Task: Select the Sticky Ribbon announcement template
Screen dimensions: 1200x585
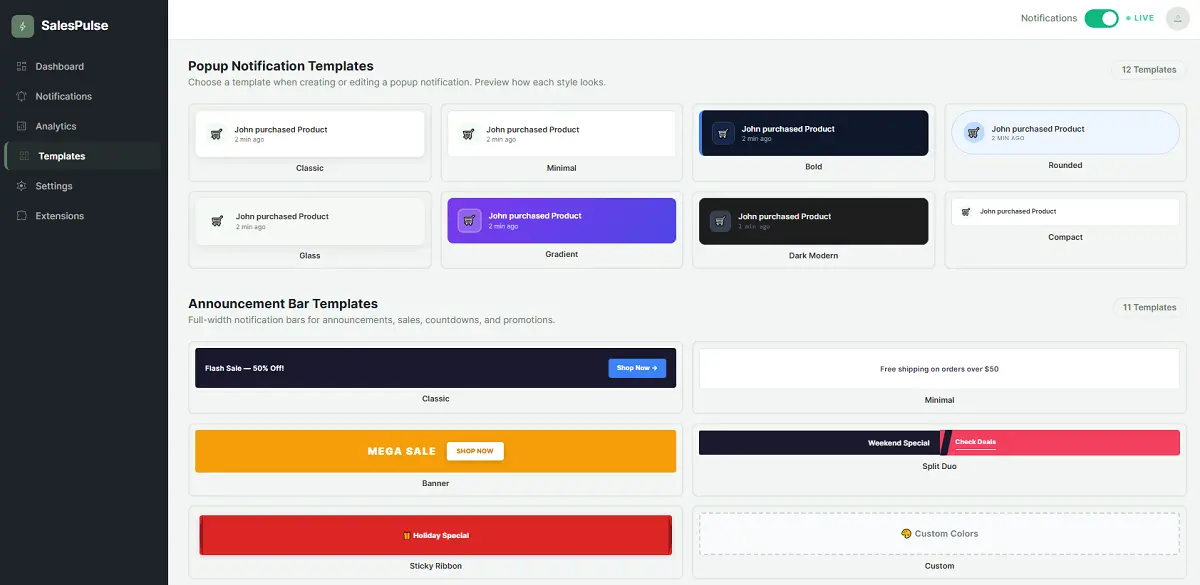Action: [x=435, y=534]
